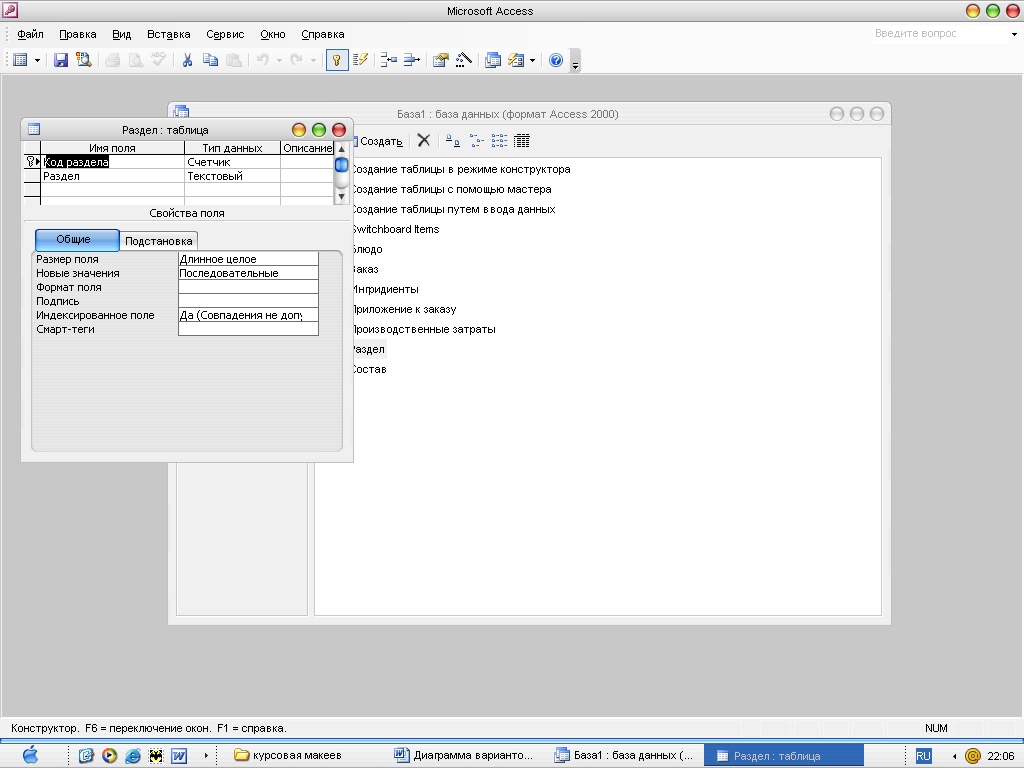Click the empty Подпись property field

coord(248,301)
